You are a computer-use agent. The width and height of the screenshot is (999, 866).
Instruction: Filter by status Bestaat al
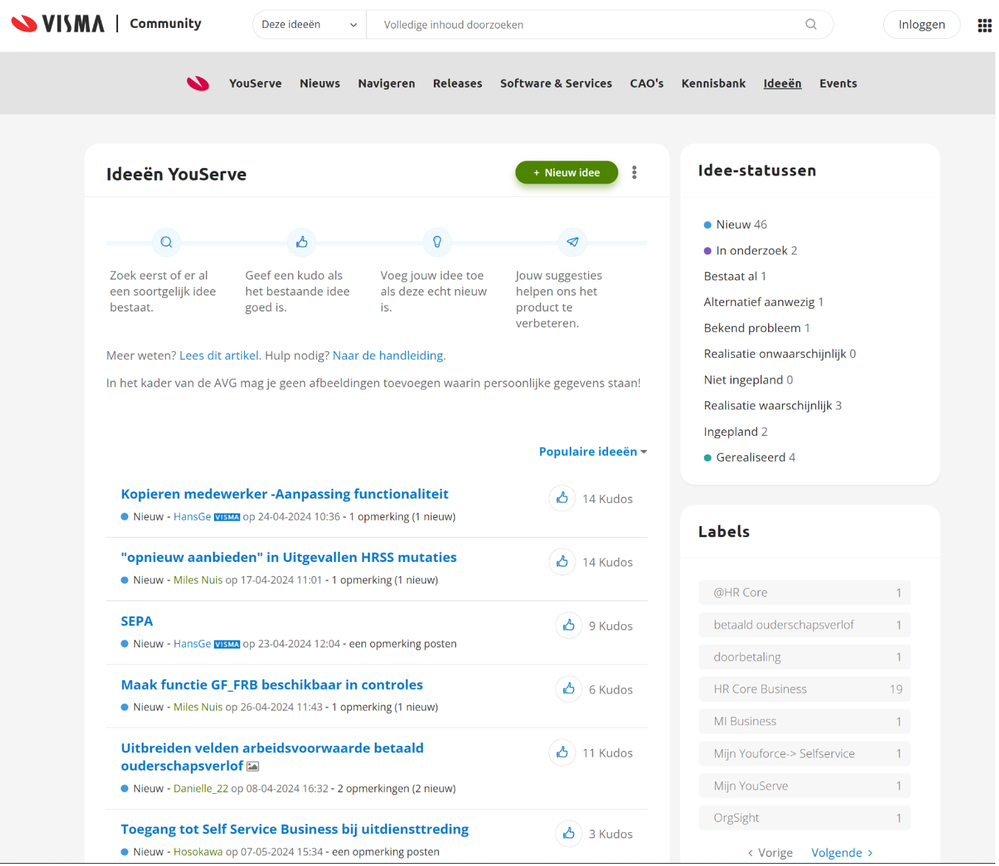(735, 277)
